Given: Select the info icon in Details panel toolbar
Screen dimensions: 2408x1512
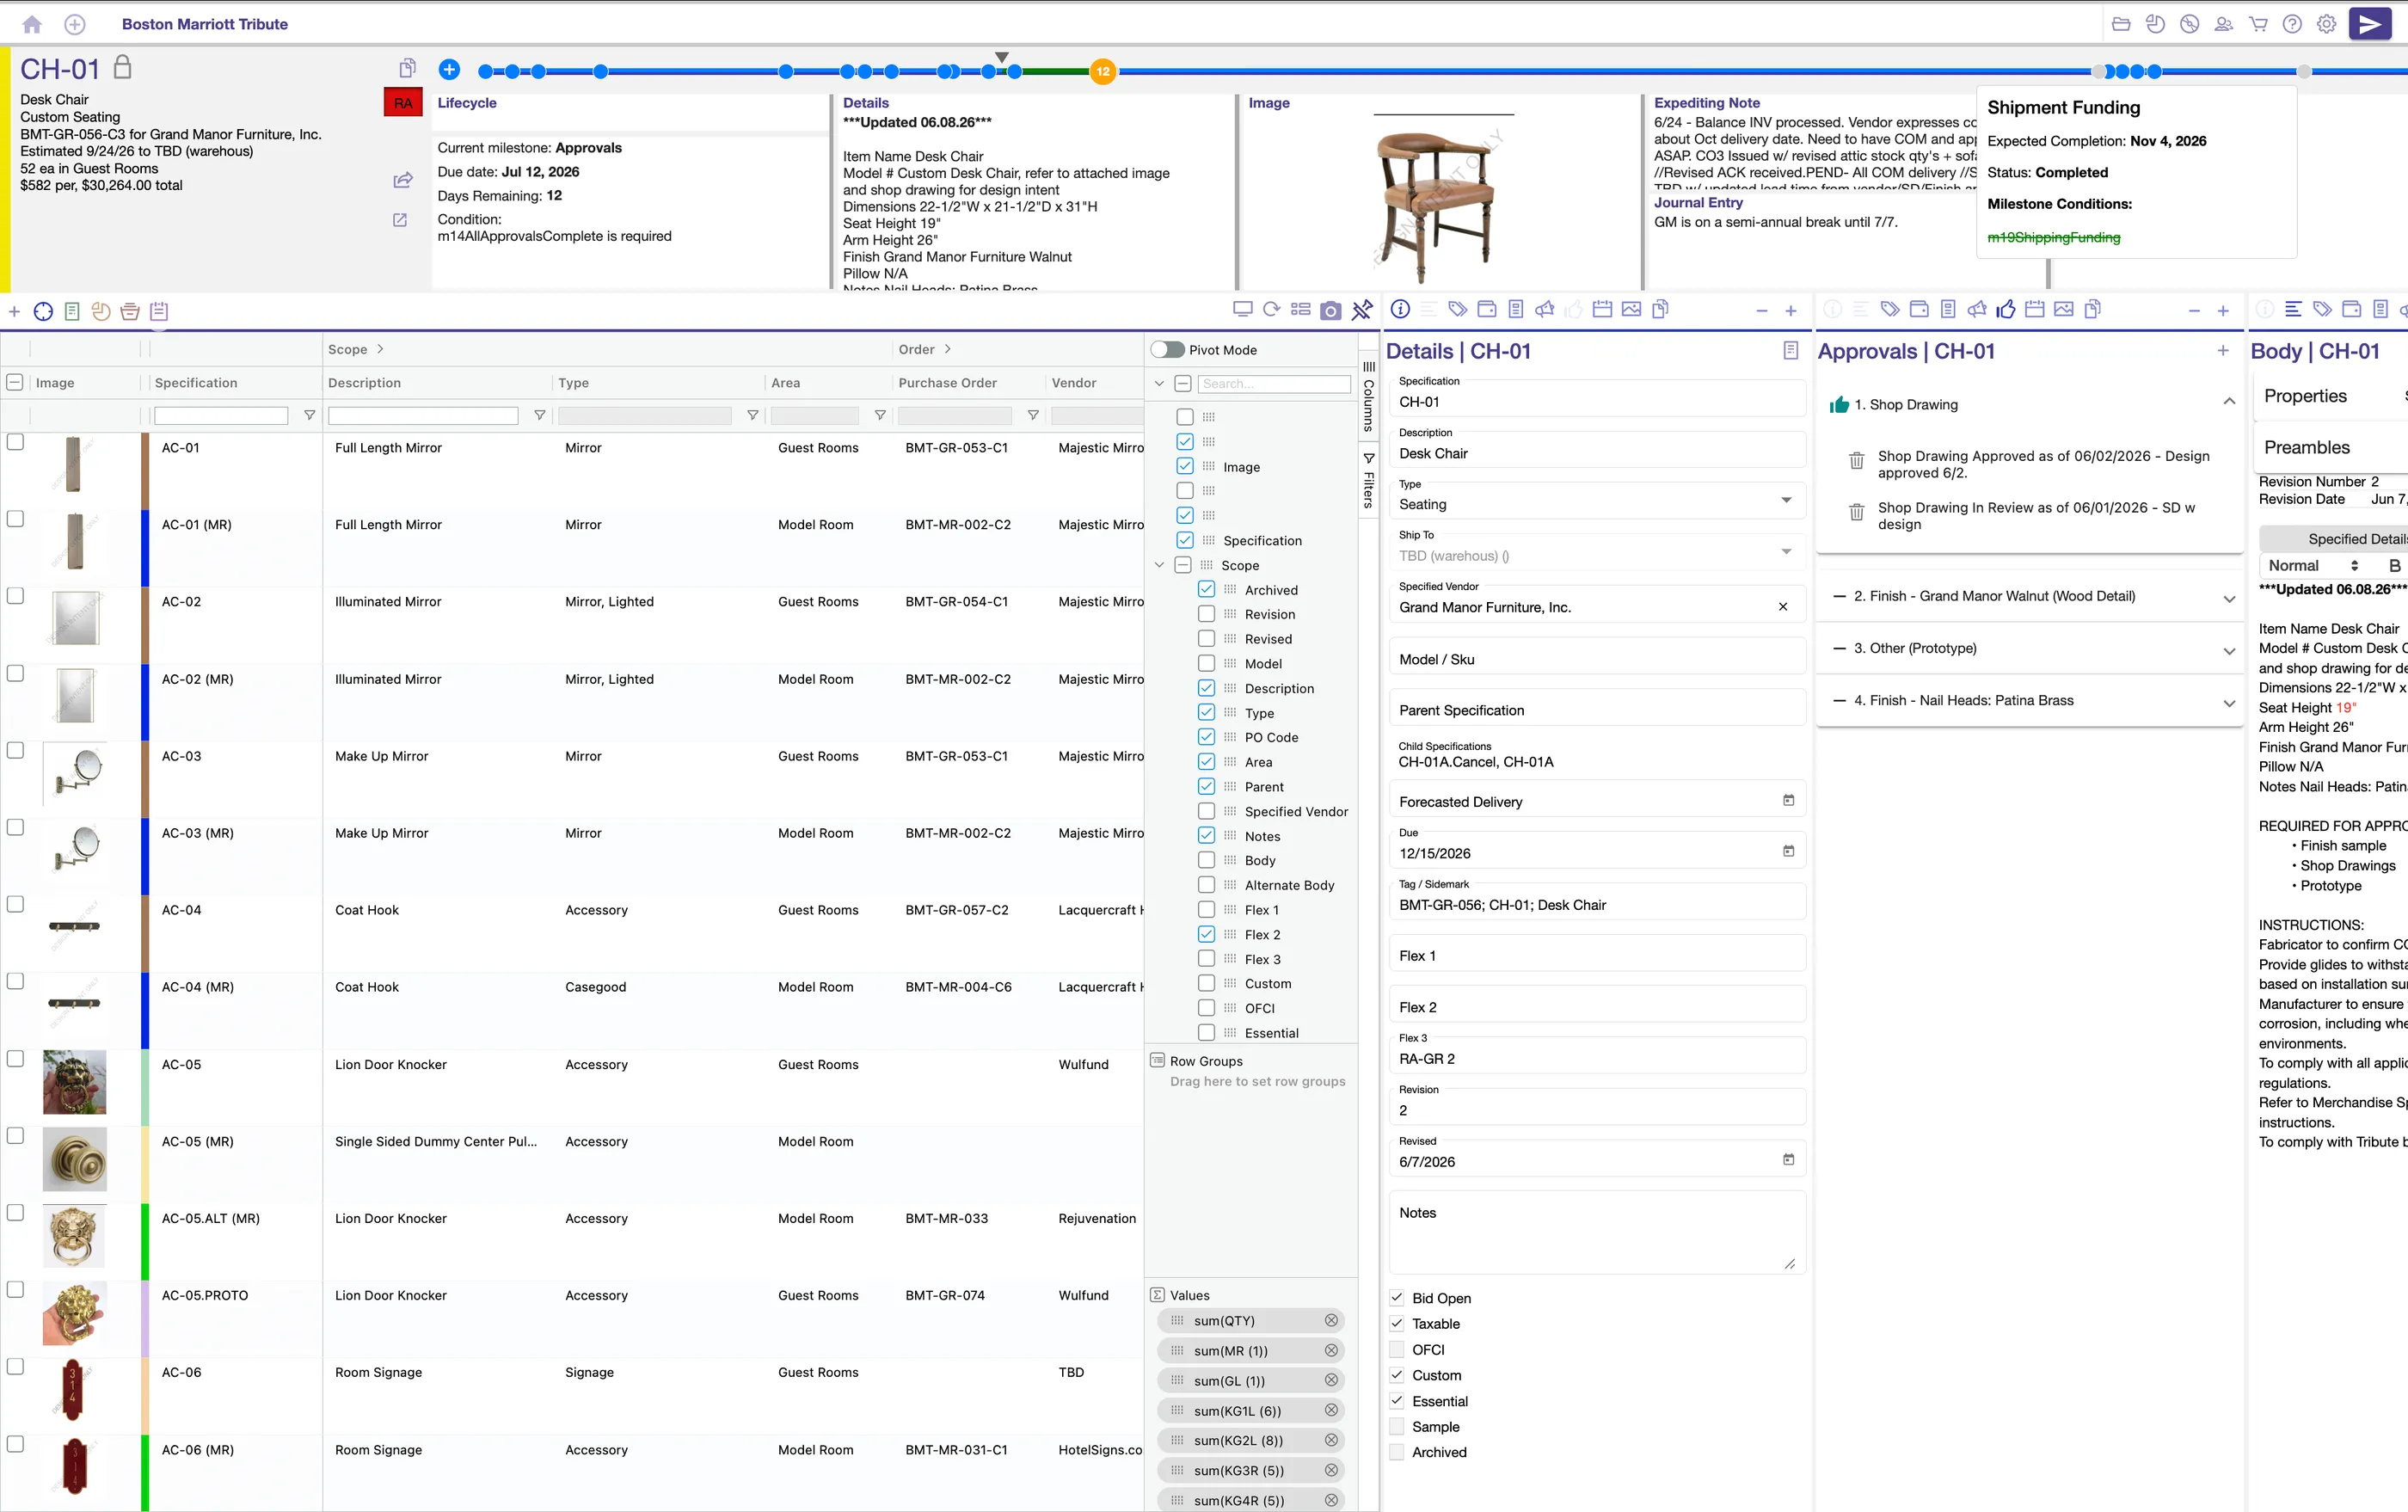Looking at the screenshot, I should pyautogui.click(x=1401, y=310).
